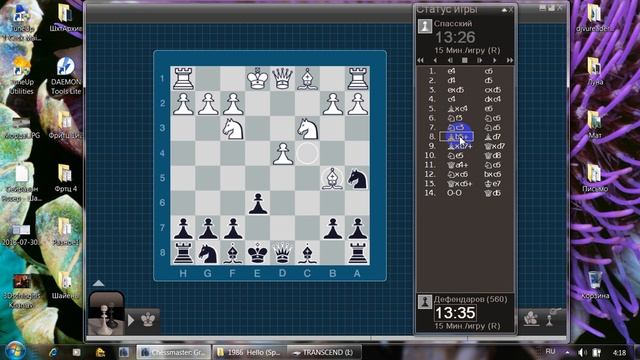Viewport: 640px width, 360px height.
Task: Switch to Chessmaster taskbar button
Action: pos(173,352)
